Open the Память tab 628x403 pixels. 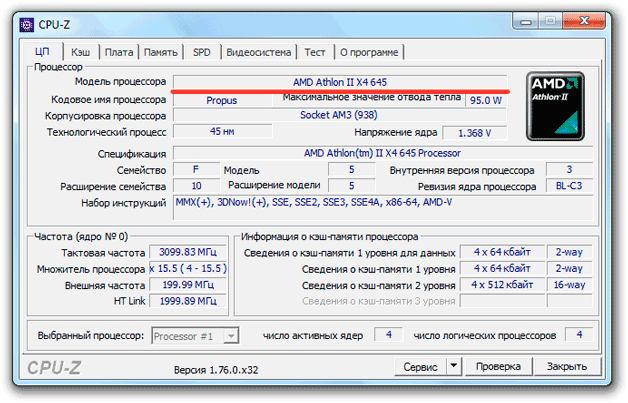click(161, 52)
